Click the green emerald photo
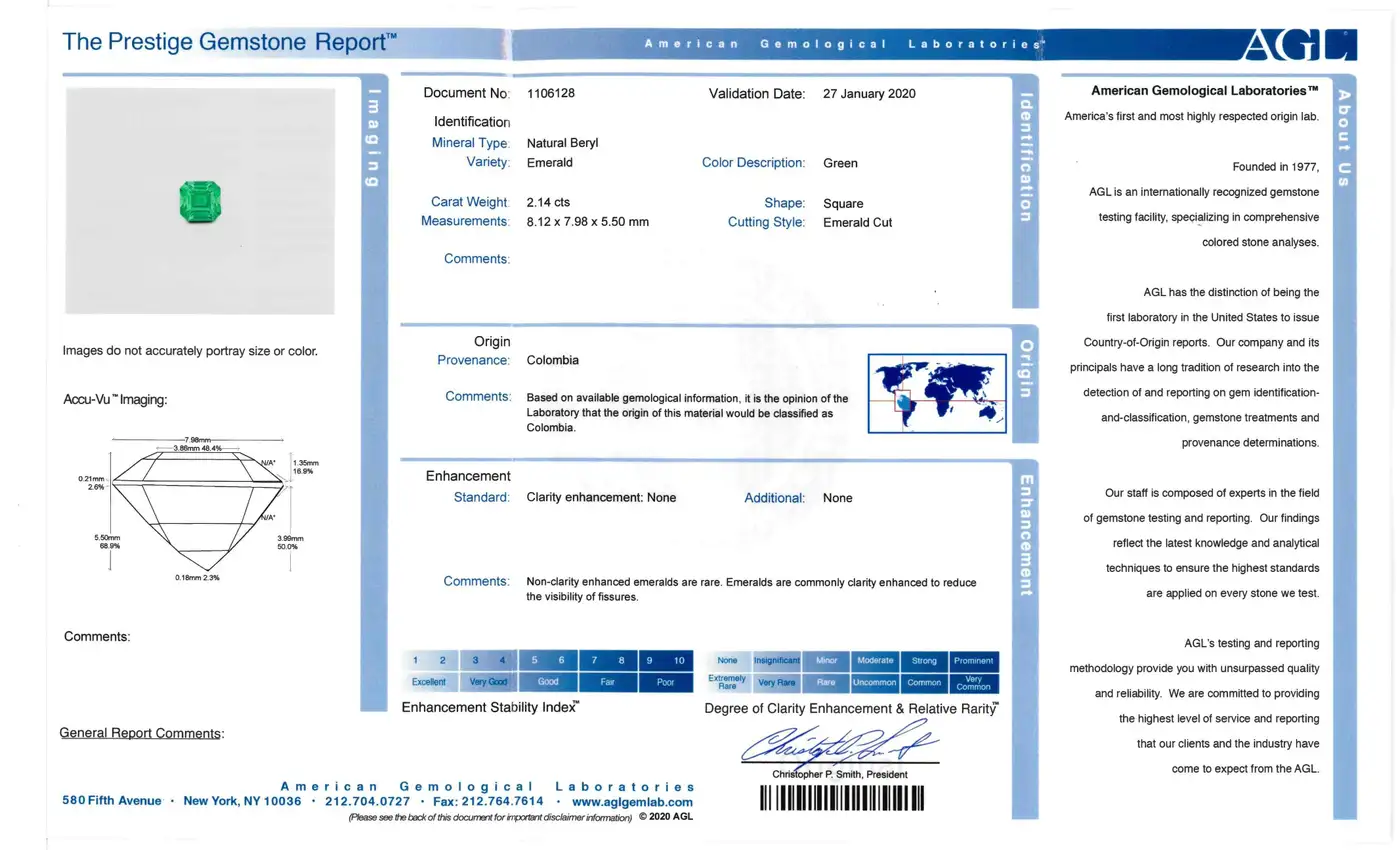 click(x=199, y=199)
